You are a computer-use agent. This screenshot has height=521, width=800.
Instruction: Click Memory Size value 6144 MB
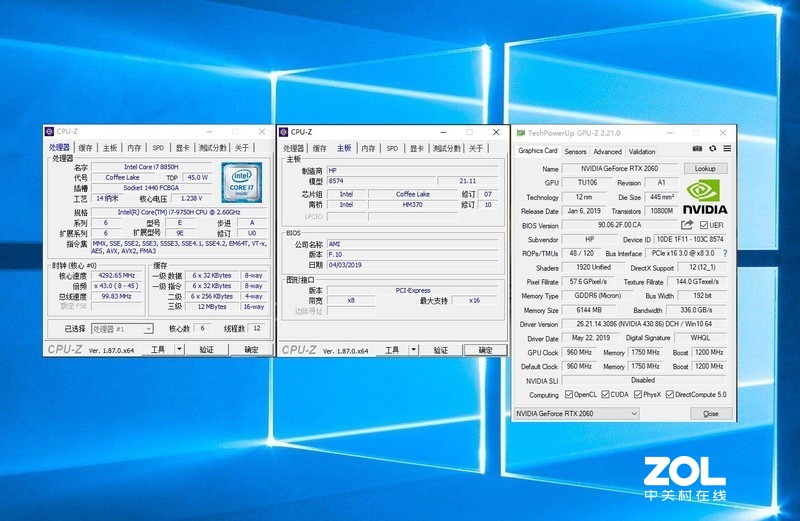[589, 310]
